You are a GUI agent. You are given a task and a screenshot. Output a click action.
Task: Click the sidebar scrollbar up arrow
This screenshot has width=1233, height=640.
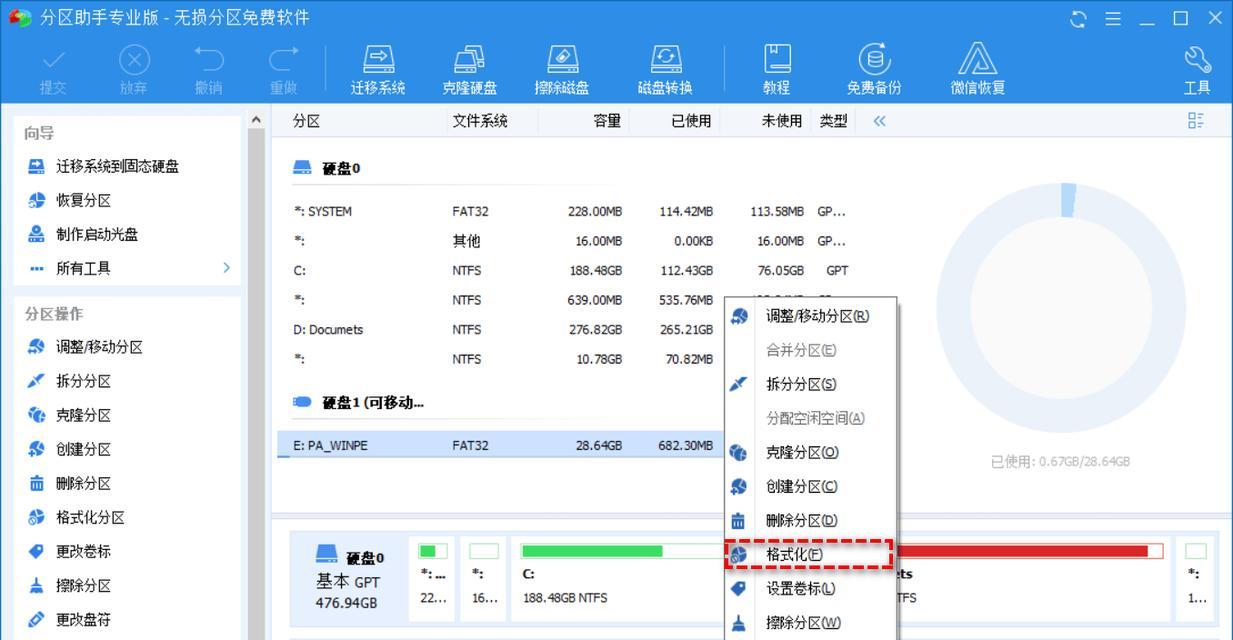256,120
